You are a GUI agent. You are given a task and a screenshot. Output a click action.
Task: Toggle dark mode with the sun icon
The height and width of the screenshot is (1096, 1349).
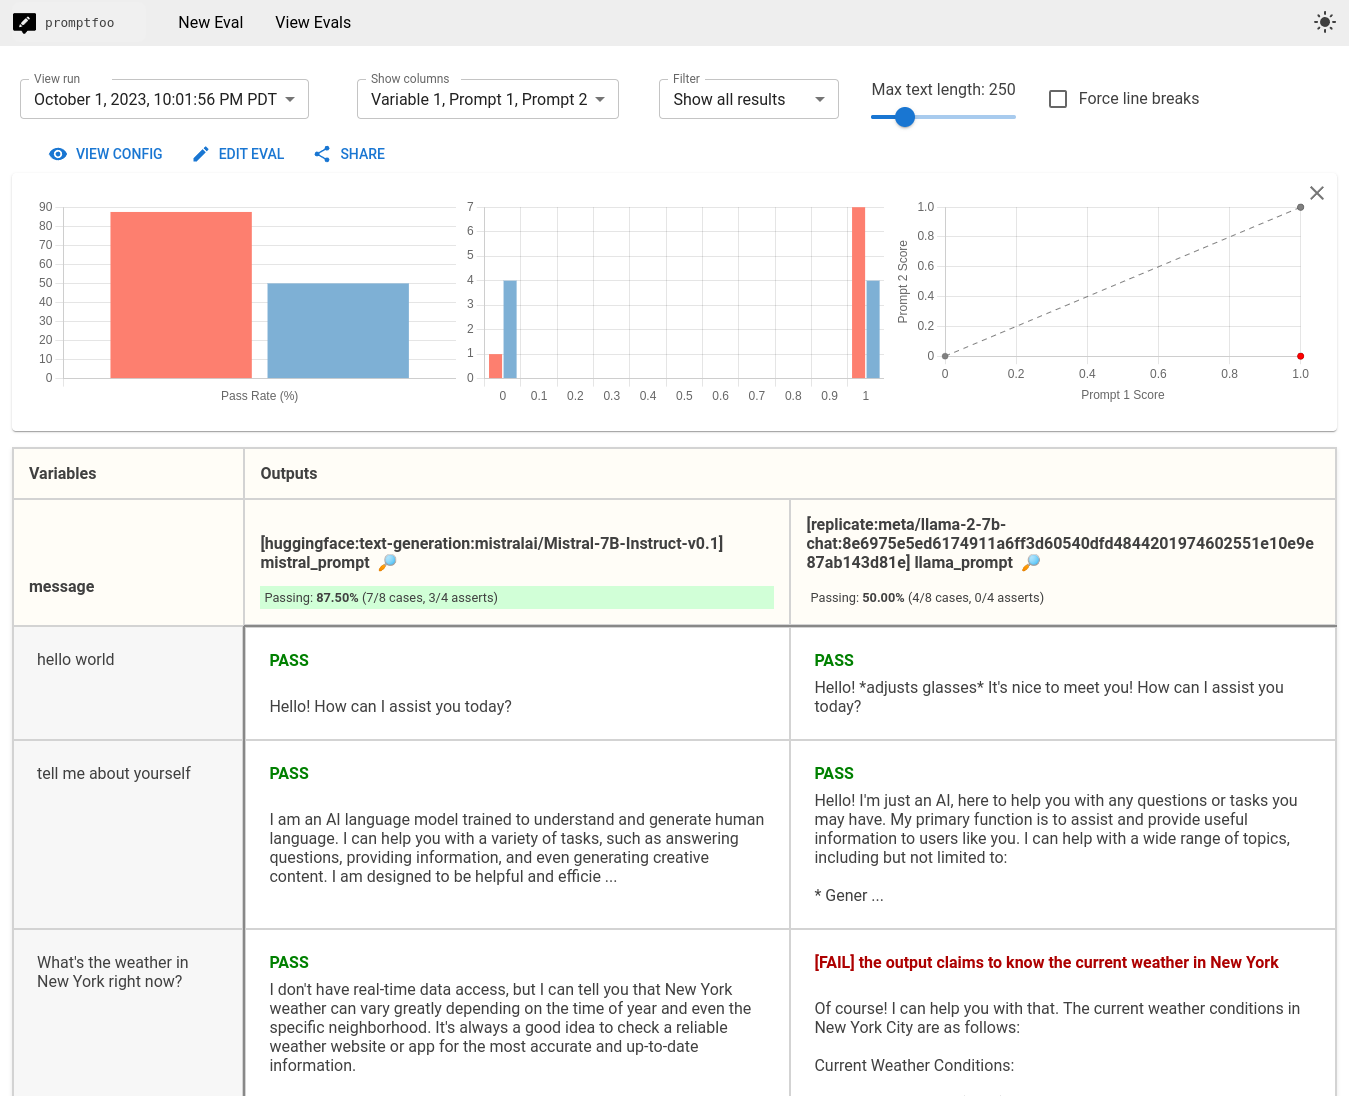1324,22
